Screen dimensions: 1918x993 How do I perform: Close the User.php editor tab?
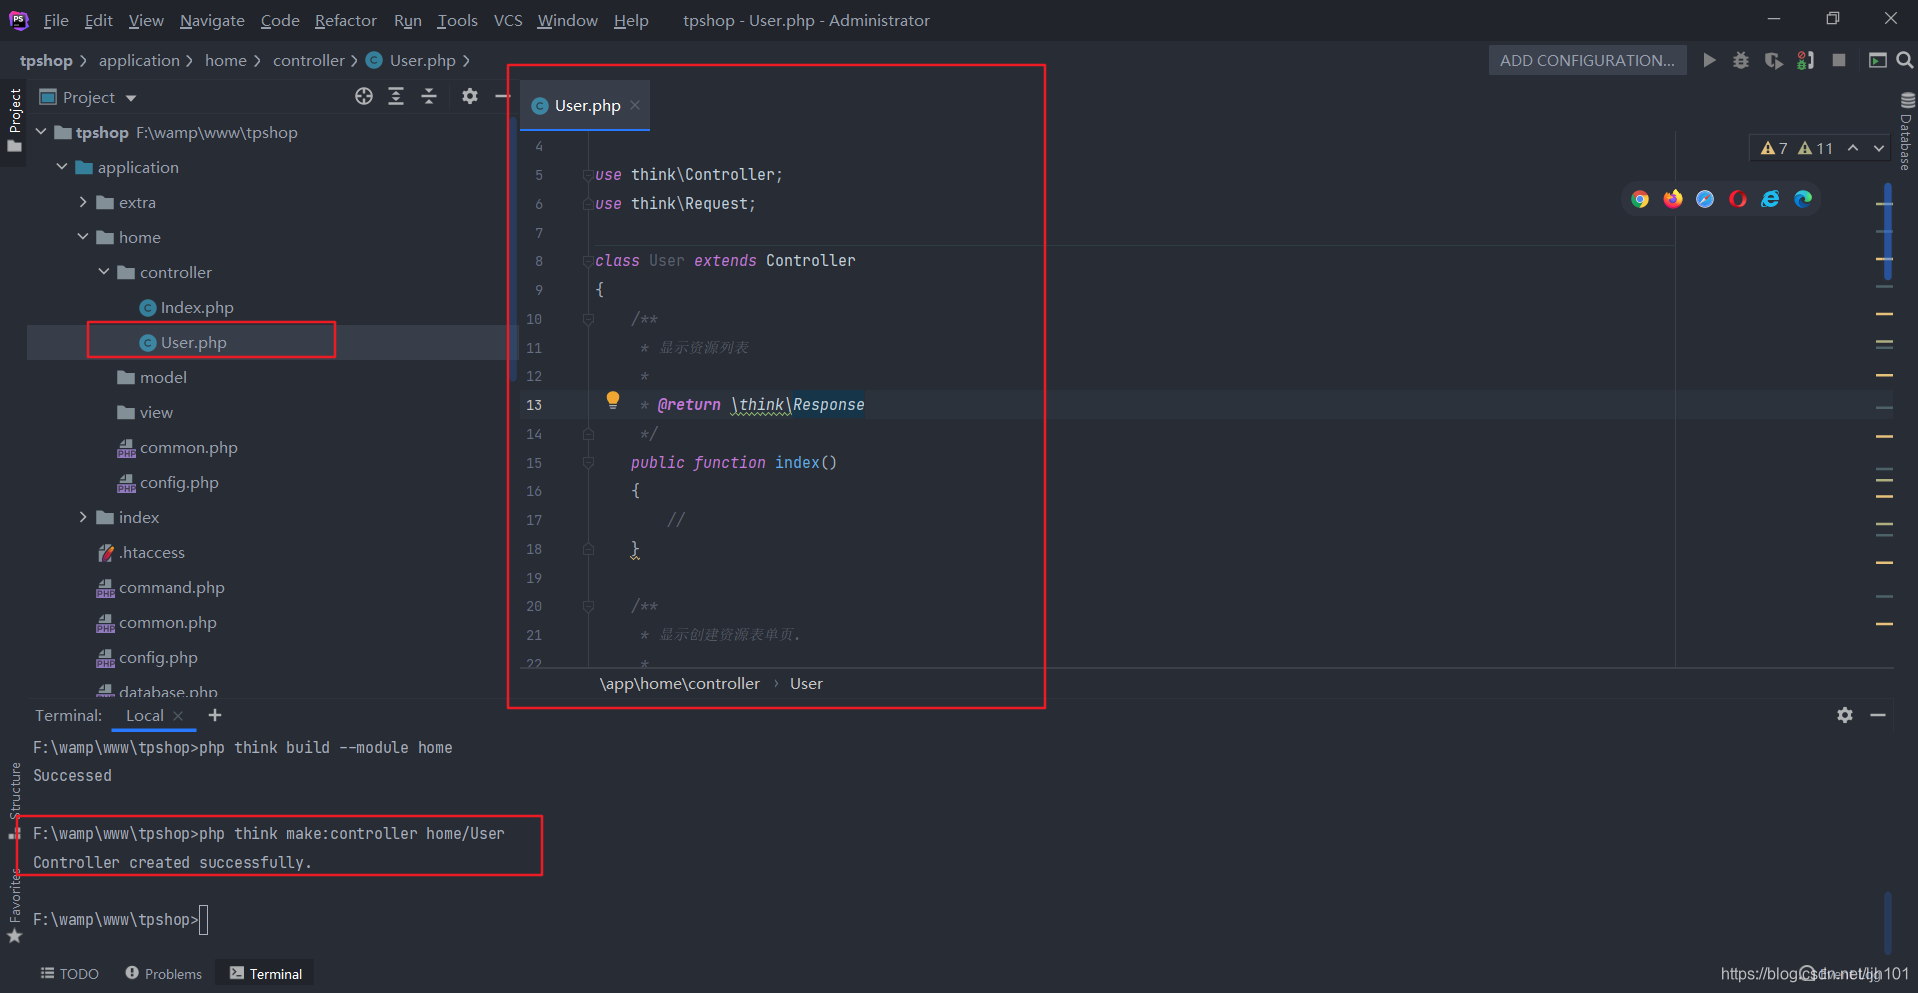tap(635, 105)
